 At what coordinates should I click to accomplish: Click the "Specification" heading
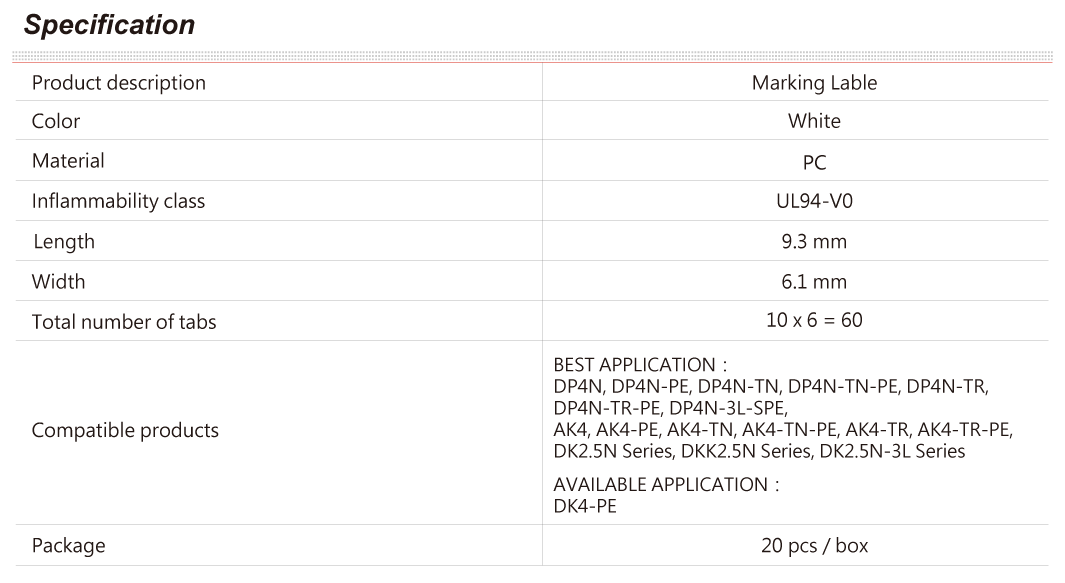click(x=109, y=24)
